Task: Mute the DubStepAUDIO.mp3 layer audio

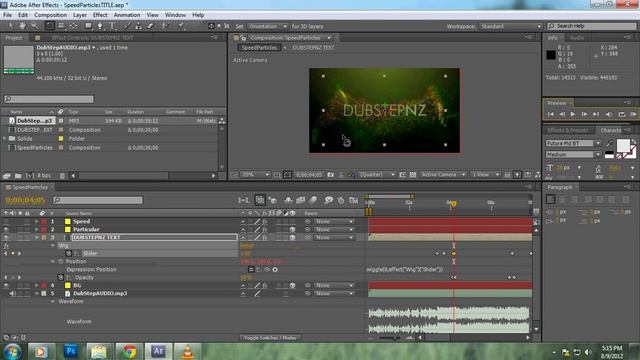Action: point(13,293)
